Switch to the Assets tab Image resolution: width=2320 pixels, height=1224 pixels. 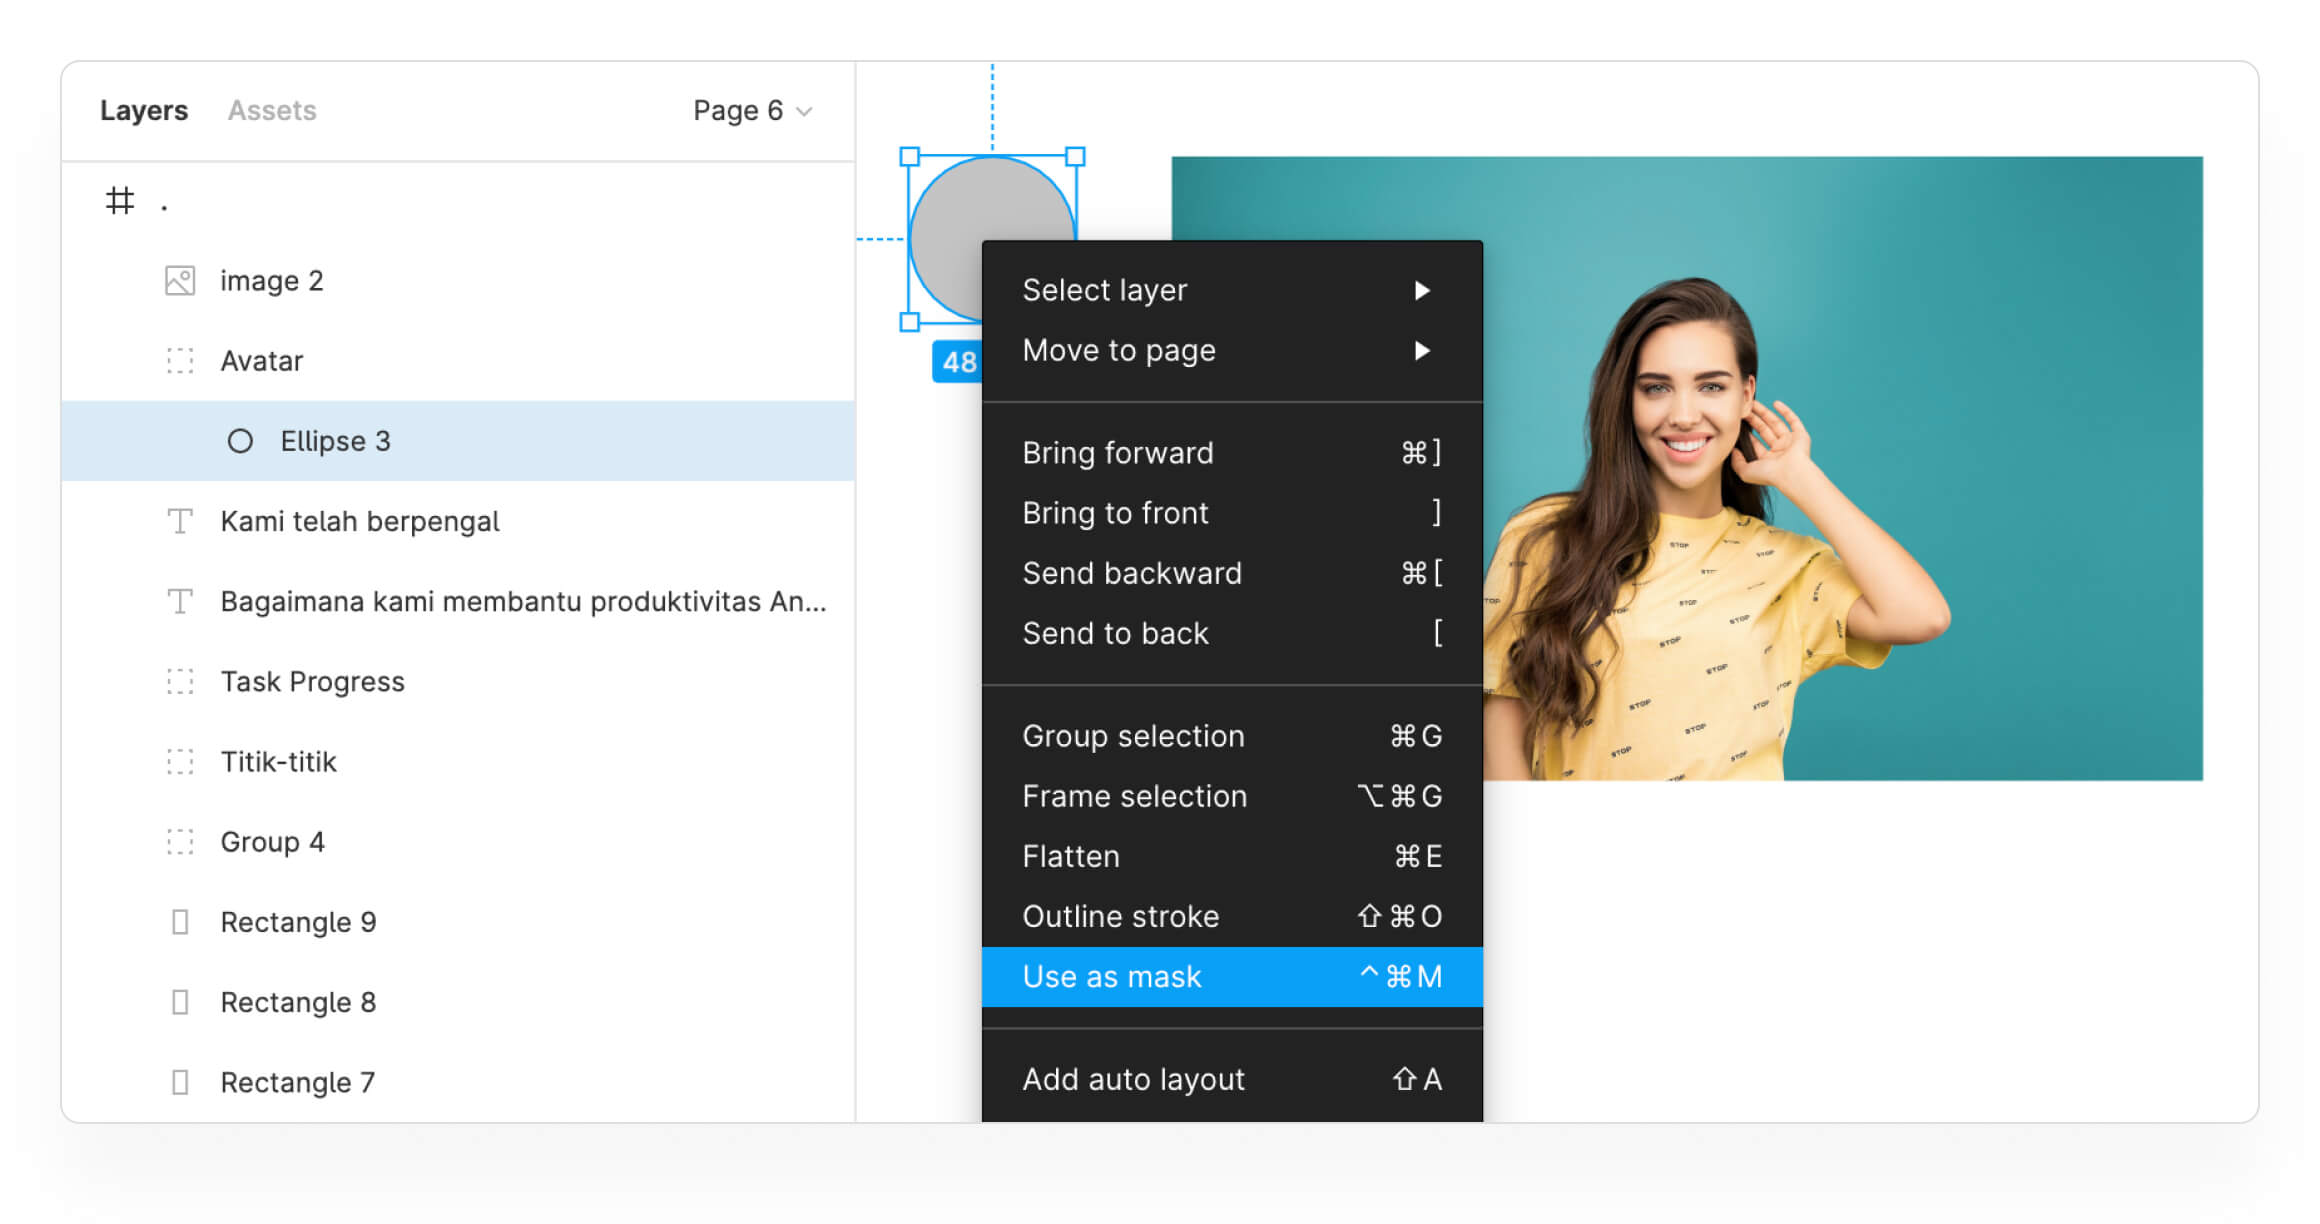[272, 110]
